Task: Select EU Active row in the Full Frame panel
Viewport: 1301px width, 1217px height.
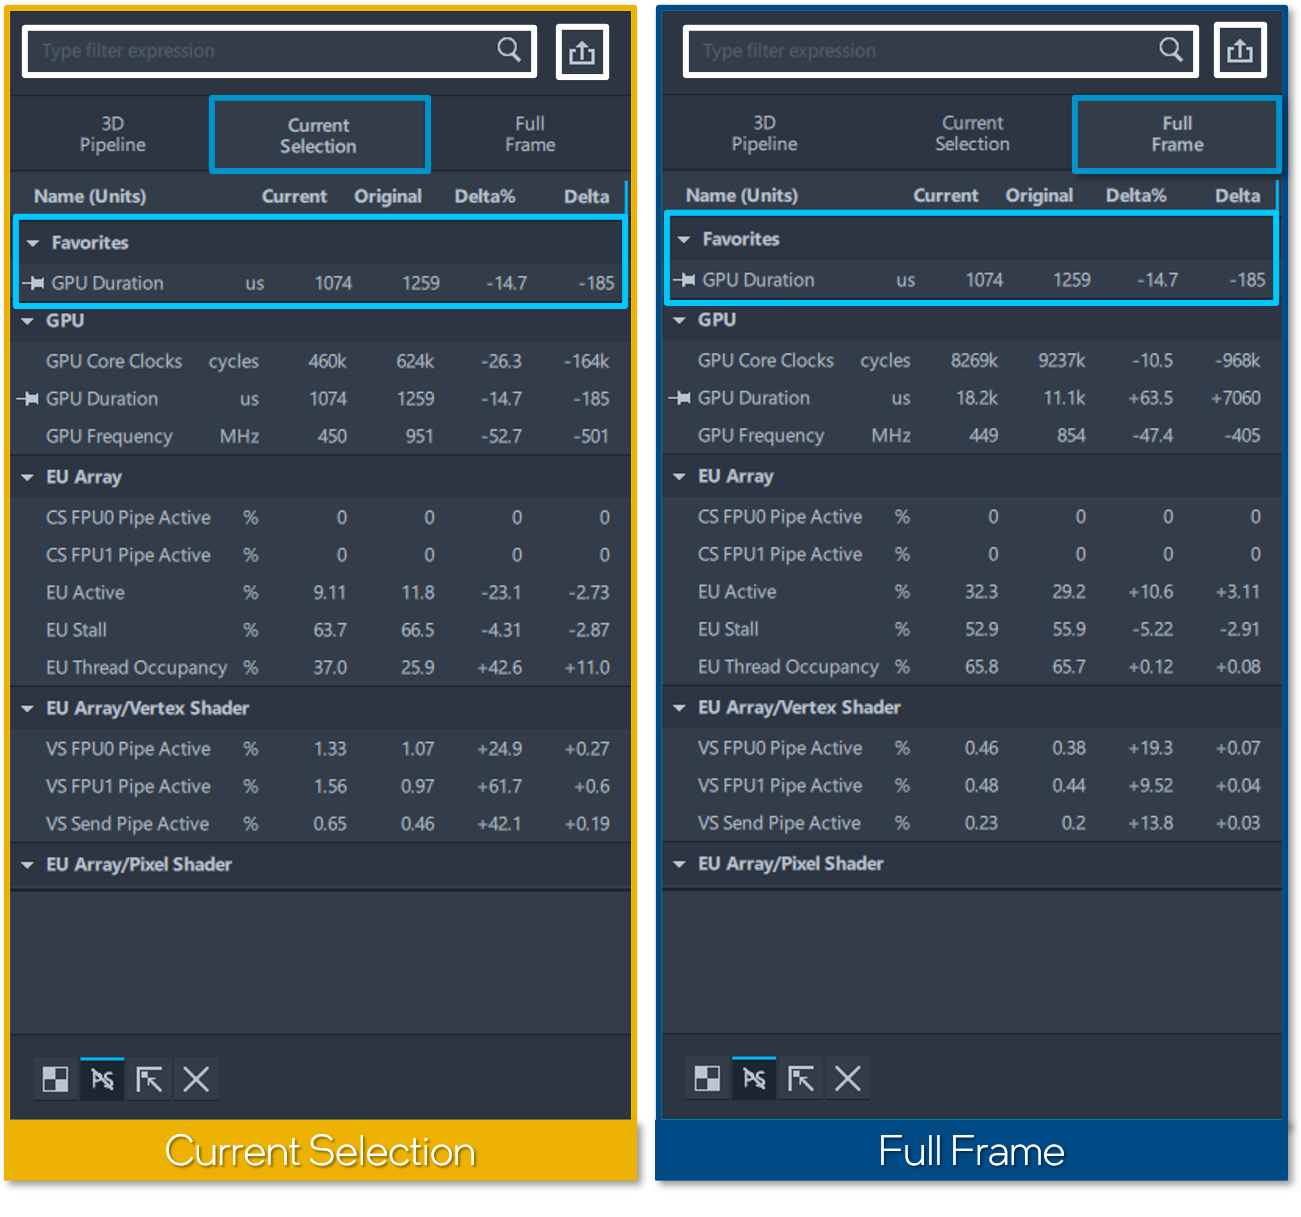Action: click(x=972, y=592)
